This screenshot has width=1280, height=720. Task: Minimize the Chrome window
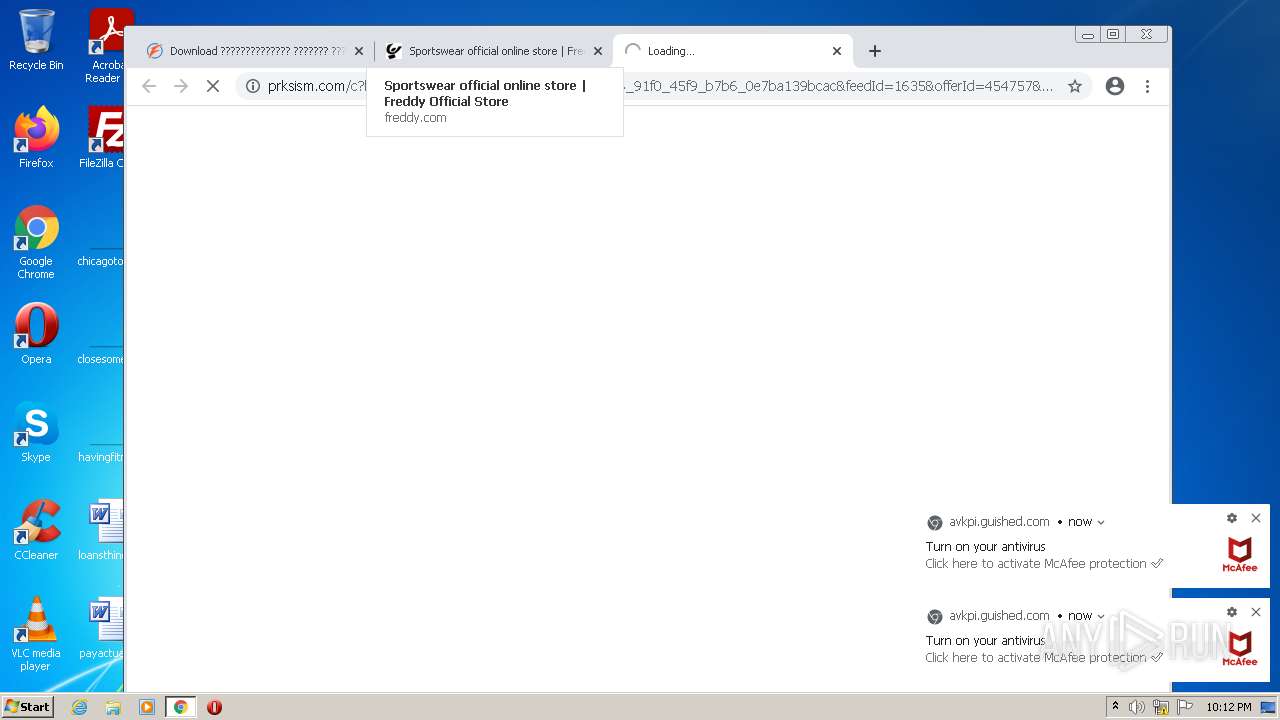1087,34
